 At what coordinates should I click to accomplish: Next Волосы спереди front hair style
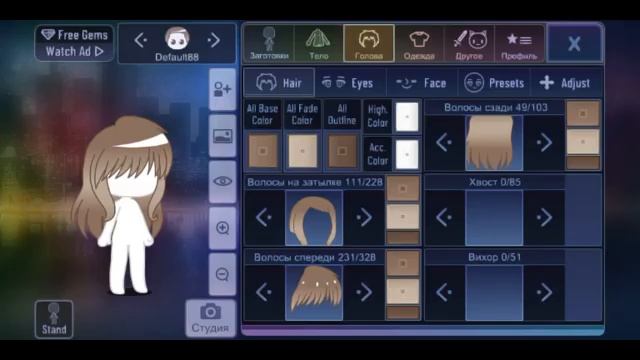tap(364, 292)
